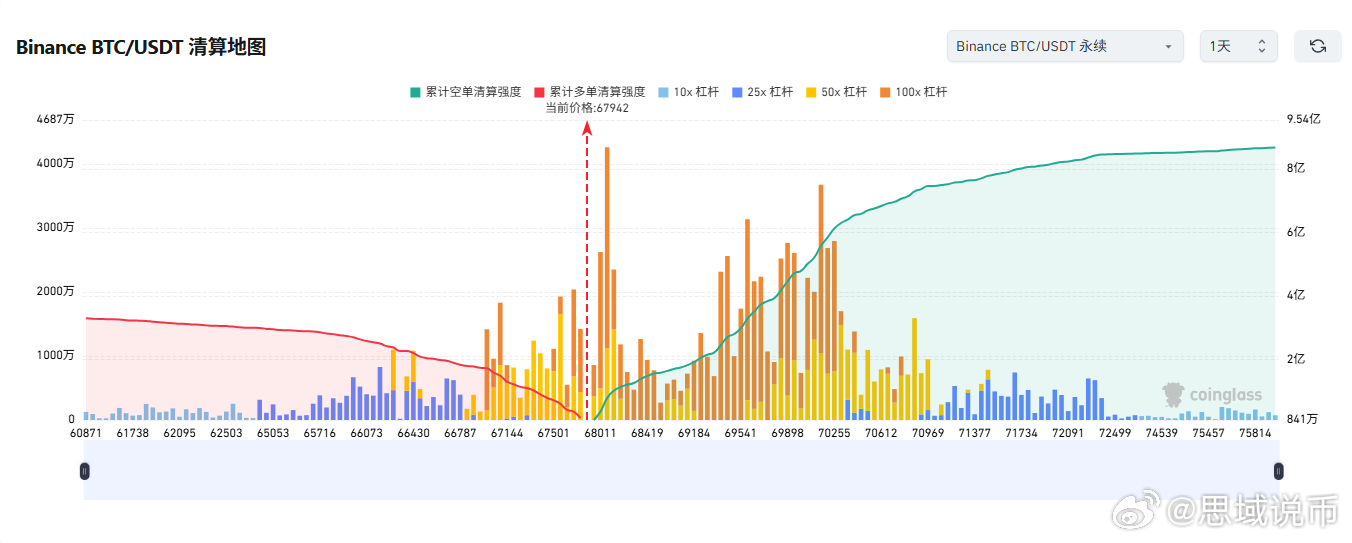Click x-axis label 67144
Image resolution: width=1352 pixels, height=543 pixels.
pyautogui.click(x=507, y=433)
